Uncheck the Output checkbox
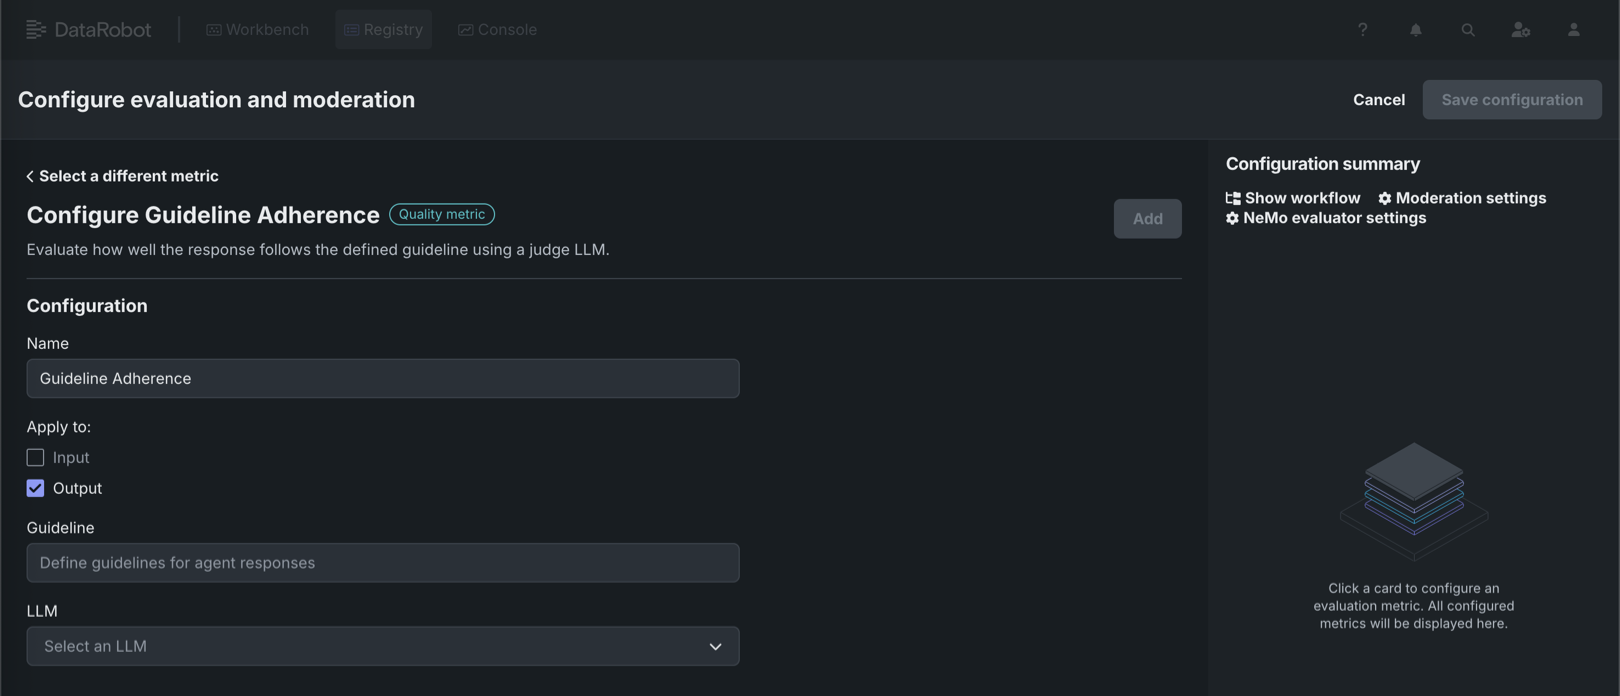Screen dimensions: 1620x696 point(36,488)
